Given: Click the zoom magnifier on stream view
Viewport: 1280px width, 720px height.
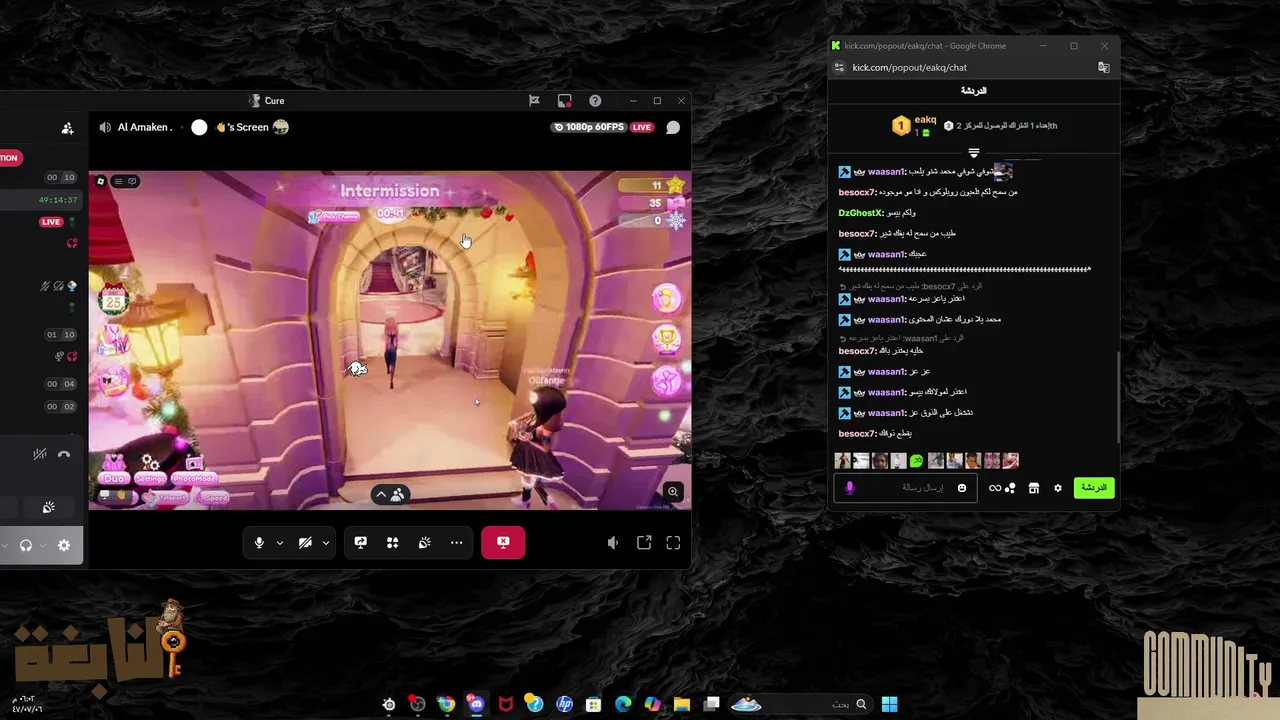Looking at the screenshot, I should pyautogui.click(x=673, y=491).
